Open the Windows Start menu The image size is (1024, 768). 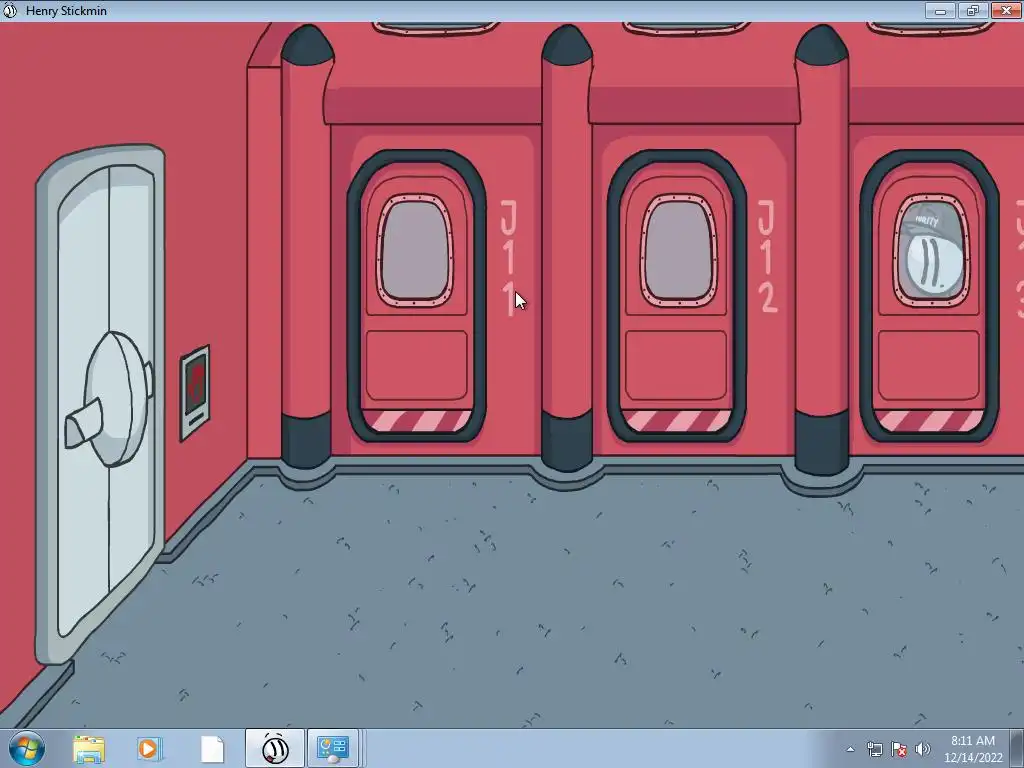27,748
